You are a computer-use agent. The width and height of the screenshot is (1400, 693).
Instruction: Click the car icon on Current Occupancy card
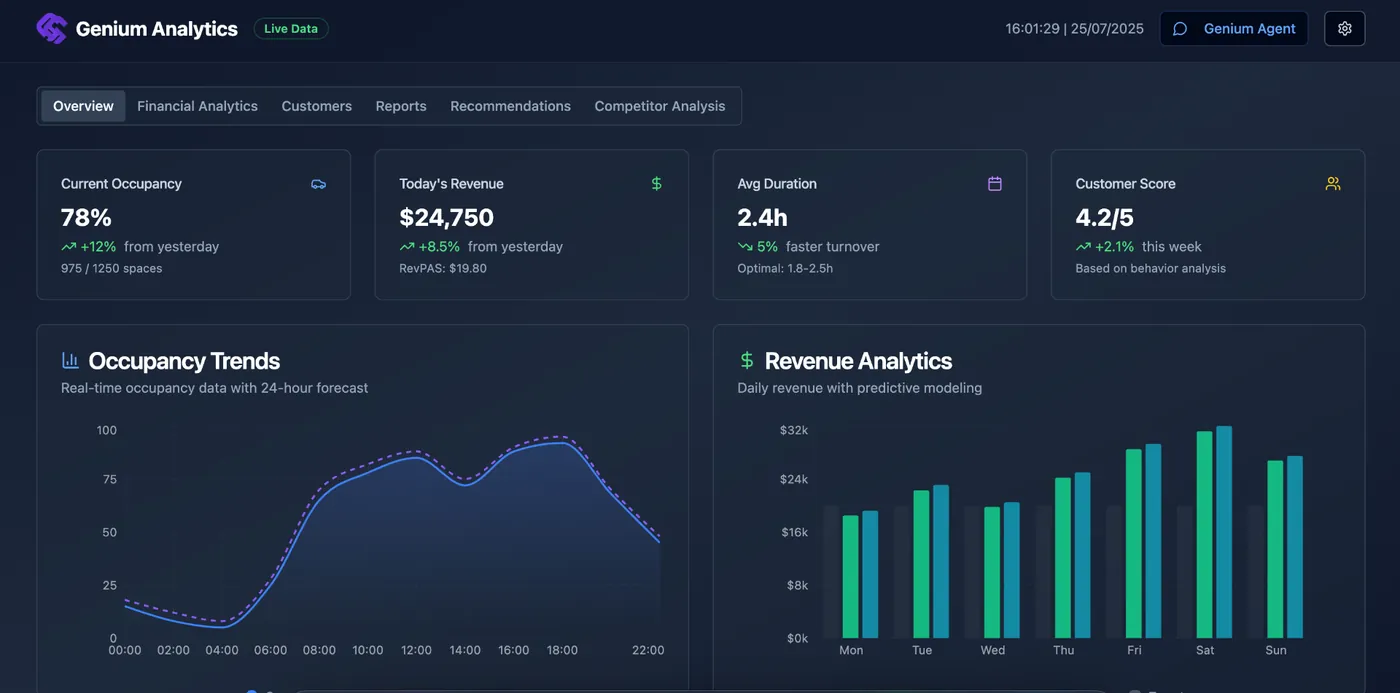coord(319,184)
